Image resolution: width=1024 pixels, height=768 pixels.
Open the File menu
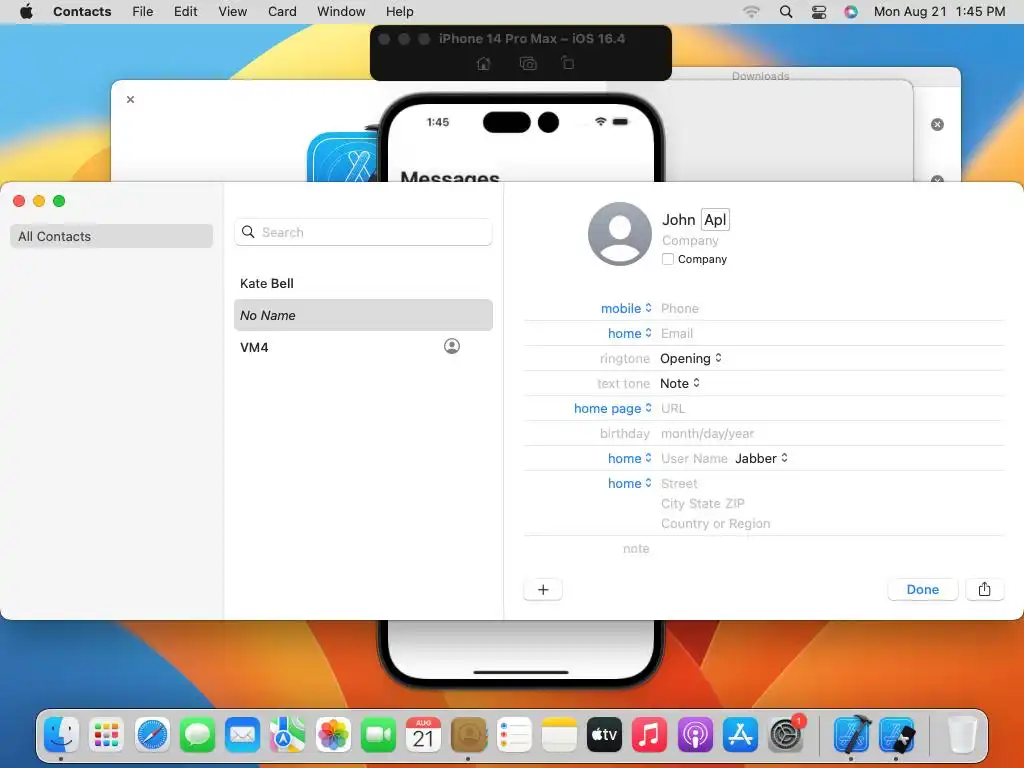tap(142, 12)
